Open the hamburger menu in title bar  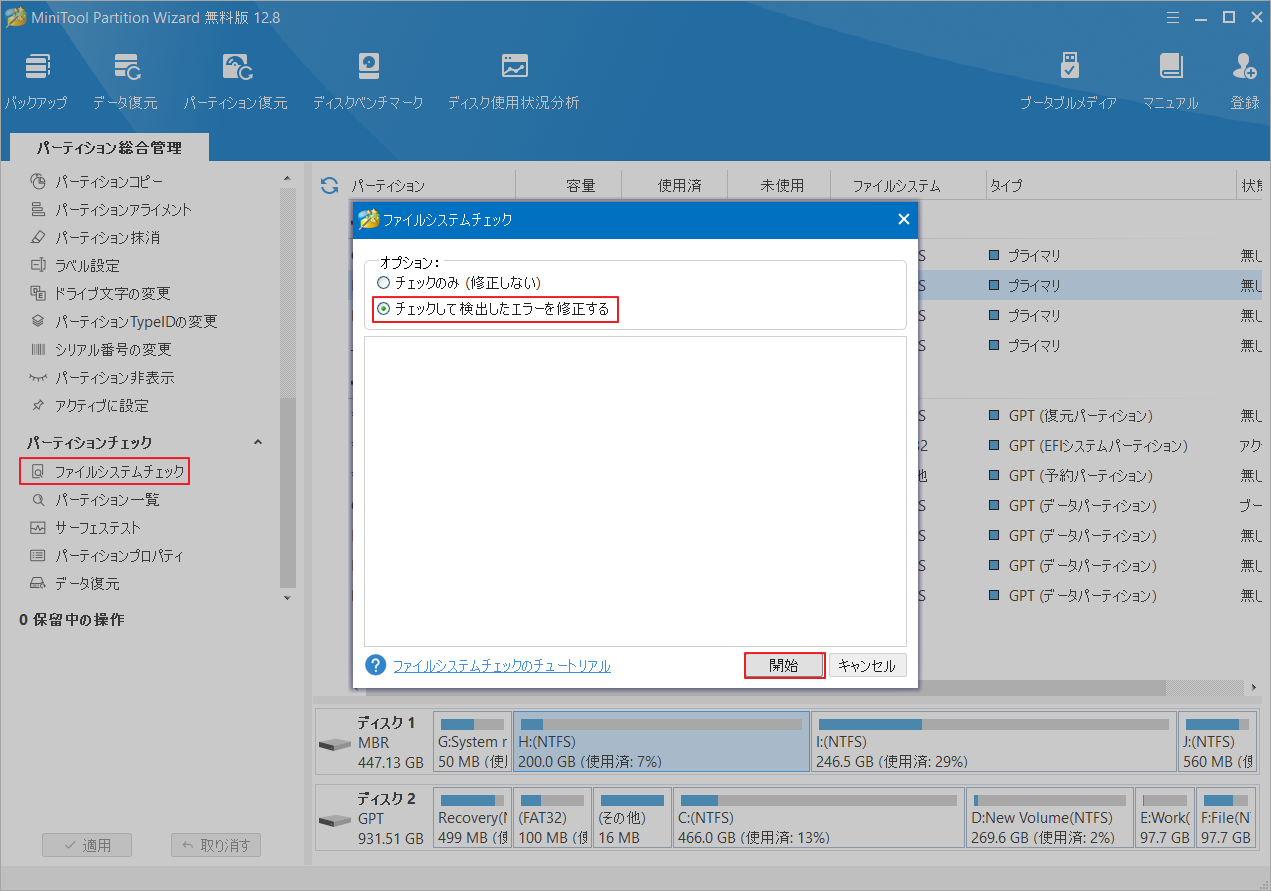click(x=1174, y=17)
